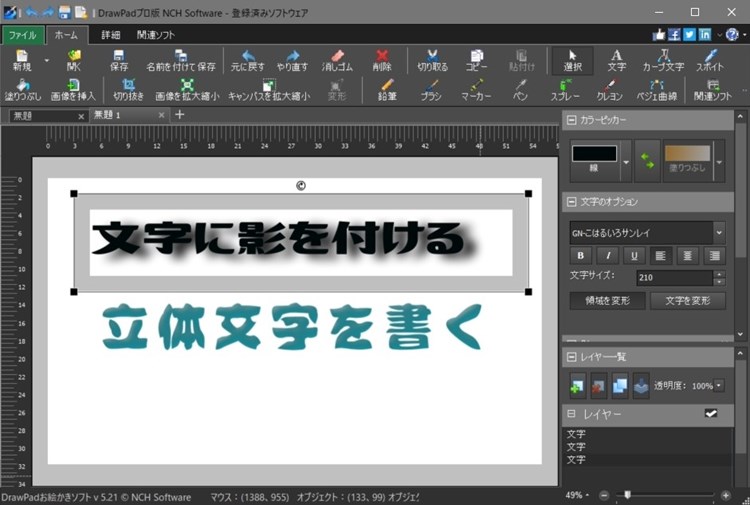The image size is (750, 505).
Task: Activate the 選択 selection tool
Action: pos(573,60)
